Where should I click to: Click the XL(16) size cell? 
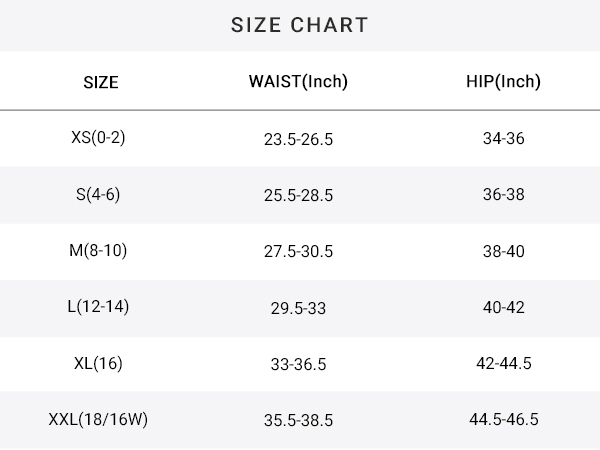coord(98,363)
